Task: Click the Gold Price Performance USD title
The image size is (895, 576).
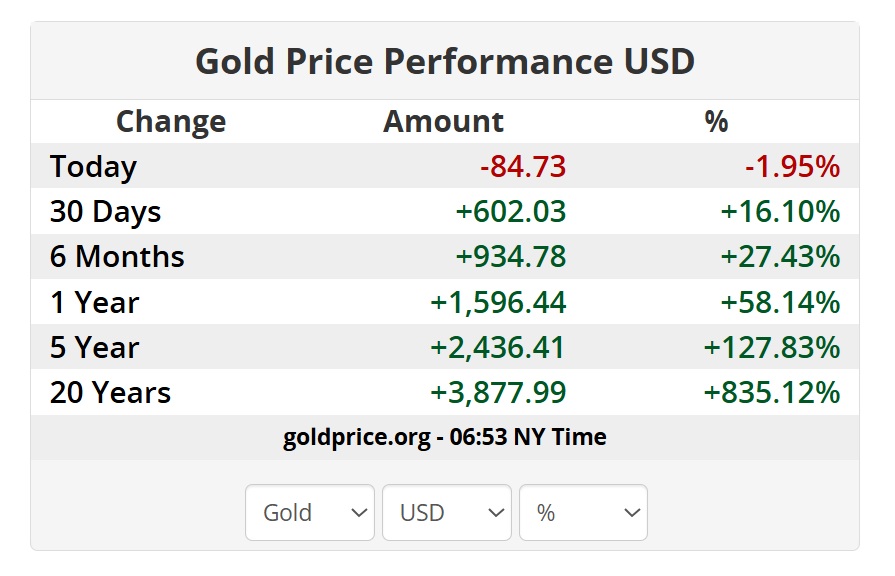Action: point(445,61)
